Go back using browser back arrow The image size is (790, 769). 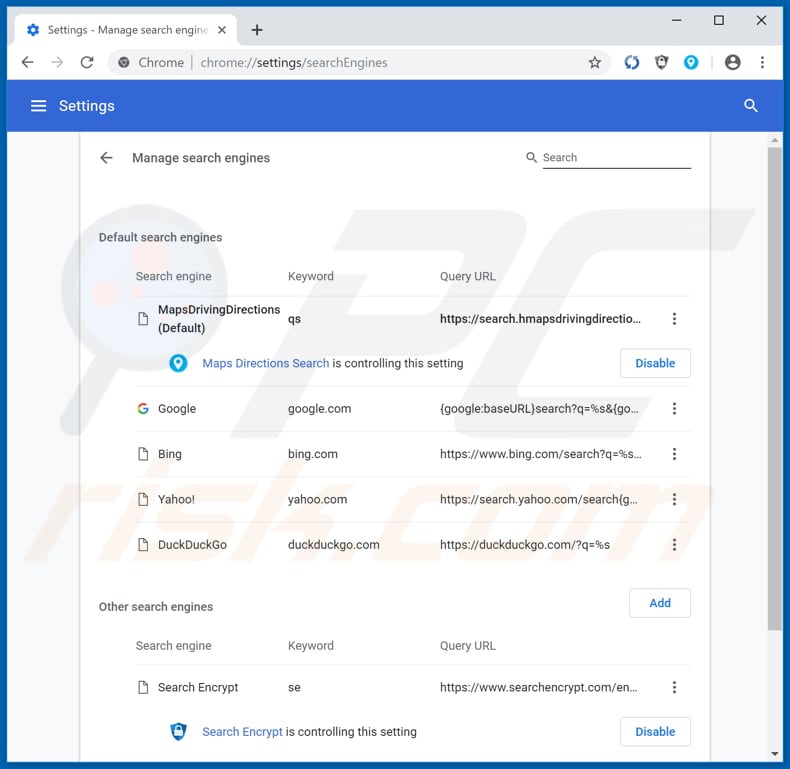pos(28,62)
